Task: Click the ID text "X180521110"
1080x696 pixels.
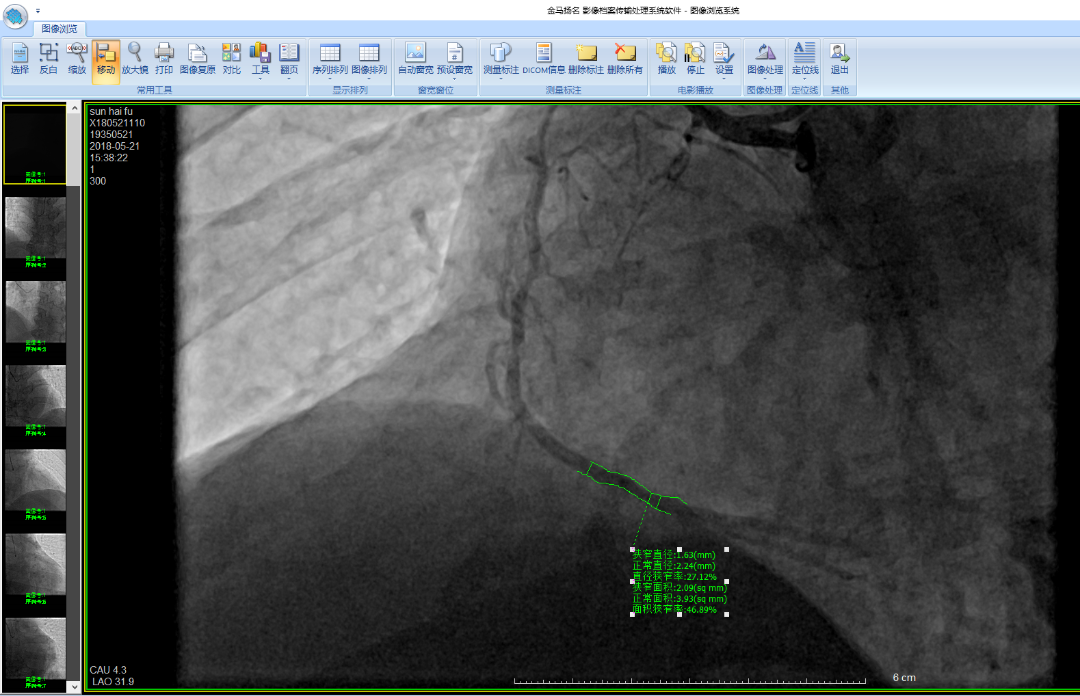Action: click(117, 123)
